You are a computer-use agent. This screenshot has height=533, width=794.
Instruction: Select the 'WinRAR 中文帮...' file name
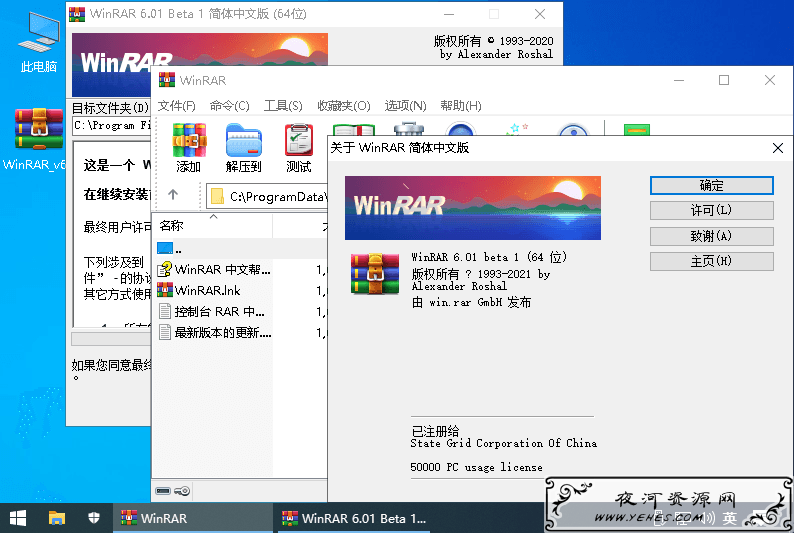pyautogui.click(x=223, y=269)
